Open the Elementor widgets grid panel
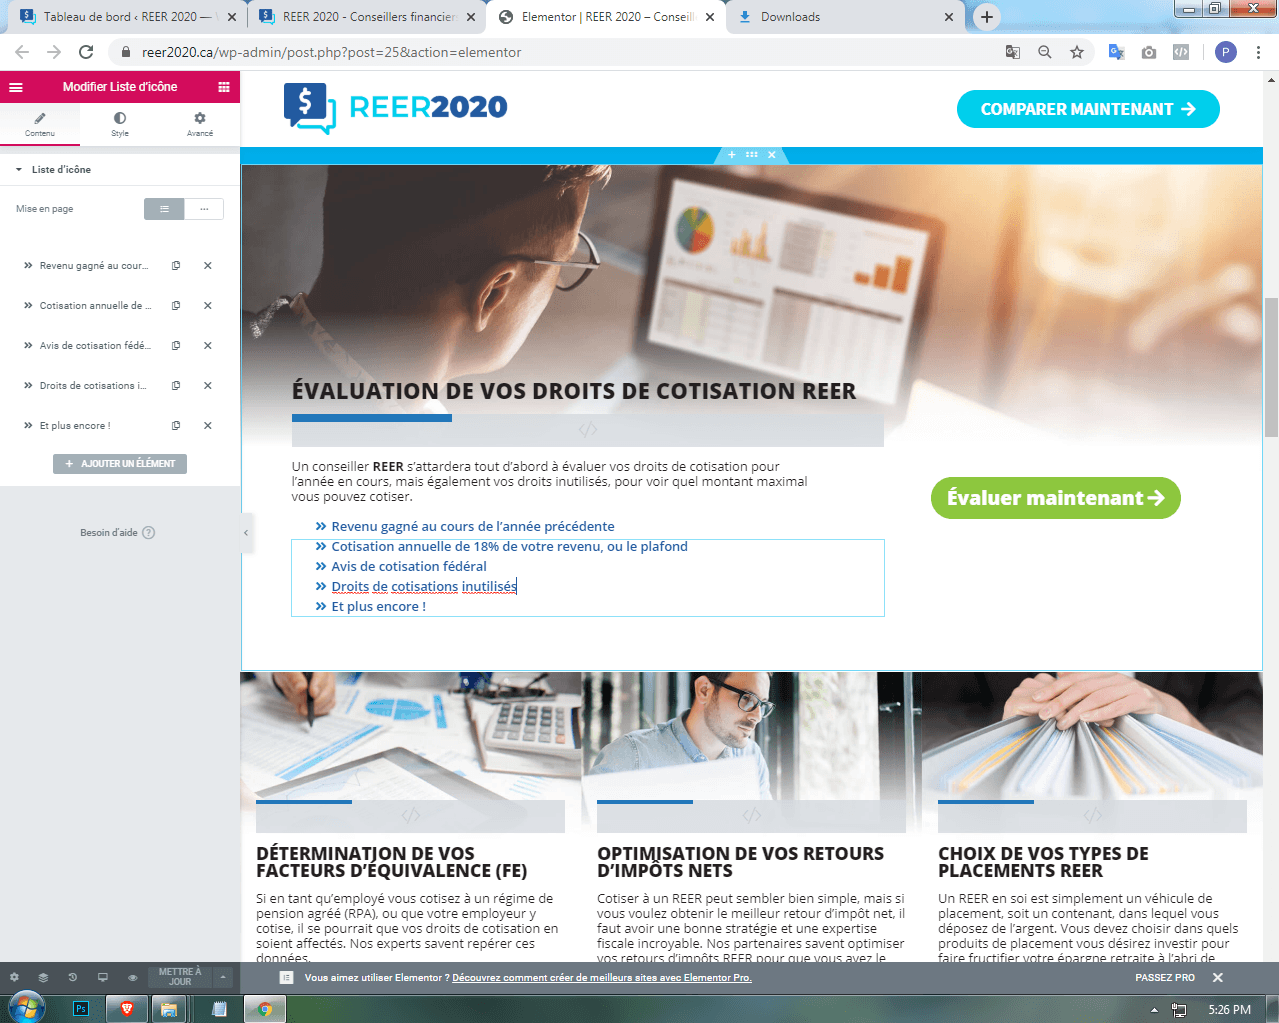Viewport: 1279px width, 1023px height. [224, 87]
